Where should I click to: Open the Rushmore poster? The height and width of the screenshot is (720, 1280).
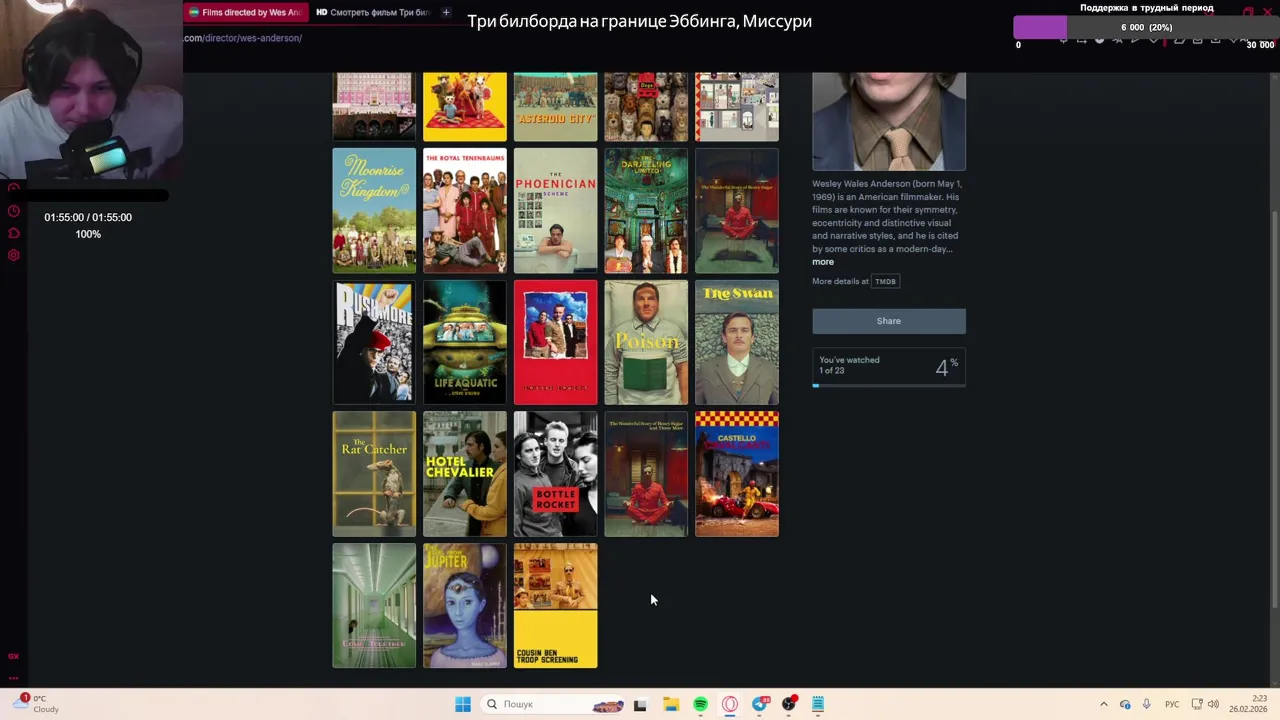click(x=374, y=342)
